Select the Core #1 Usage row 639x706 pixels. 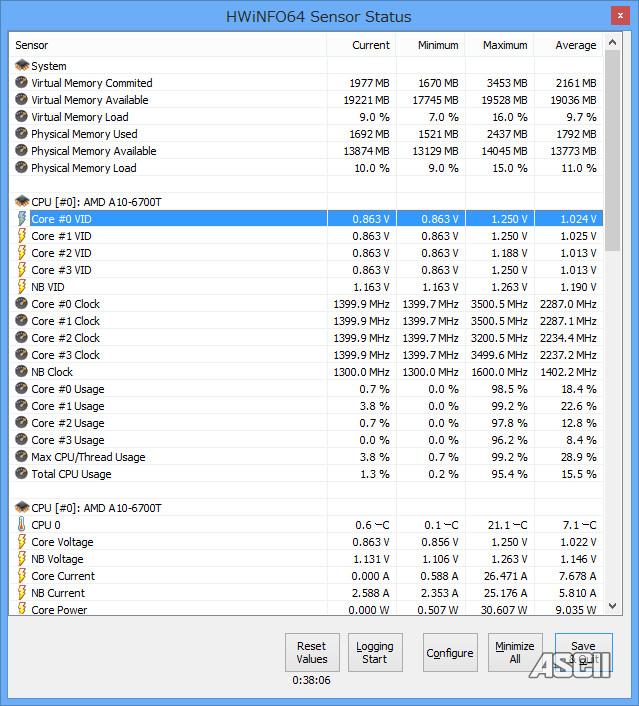[306, 406]
